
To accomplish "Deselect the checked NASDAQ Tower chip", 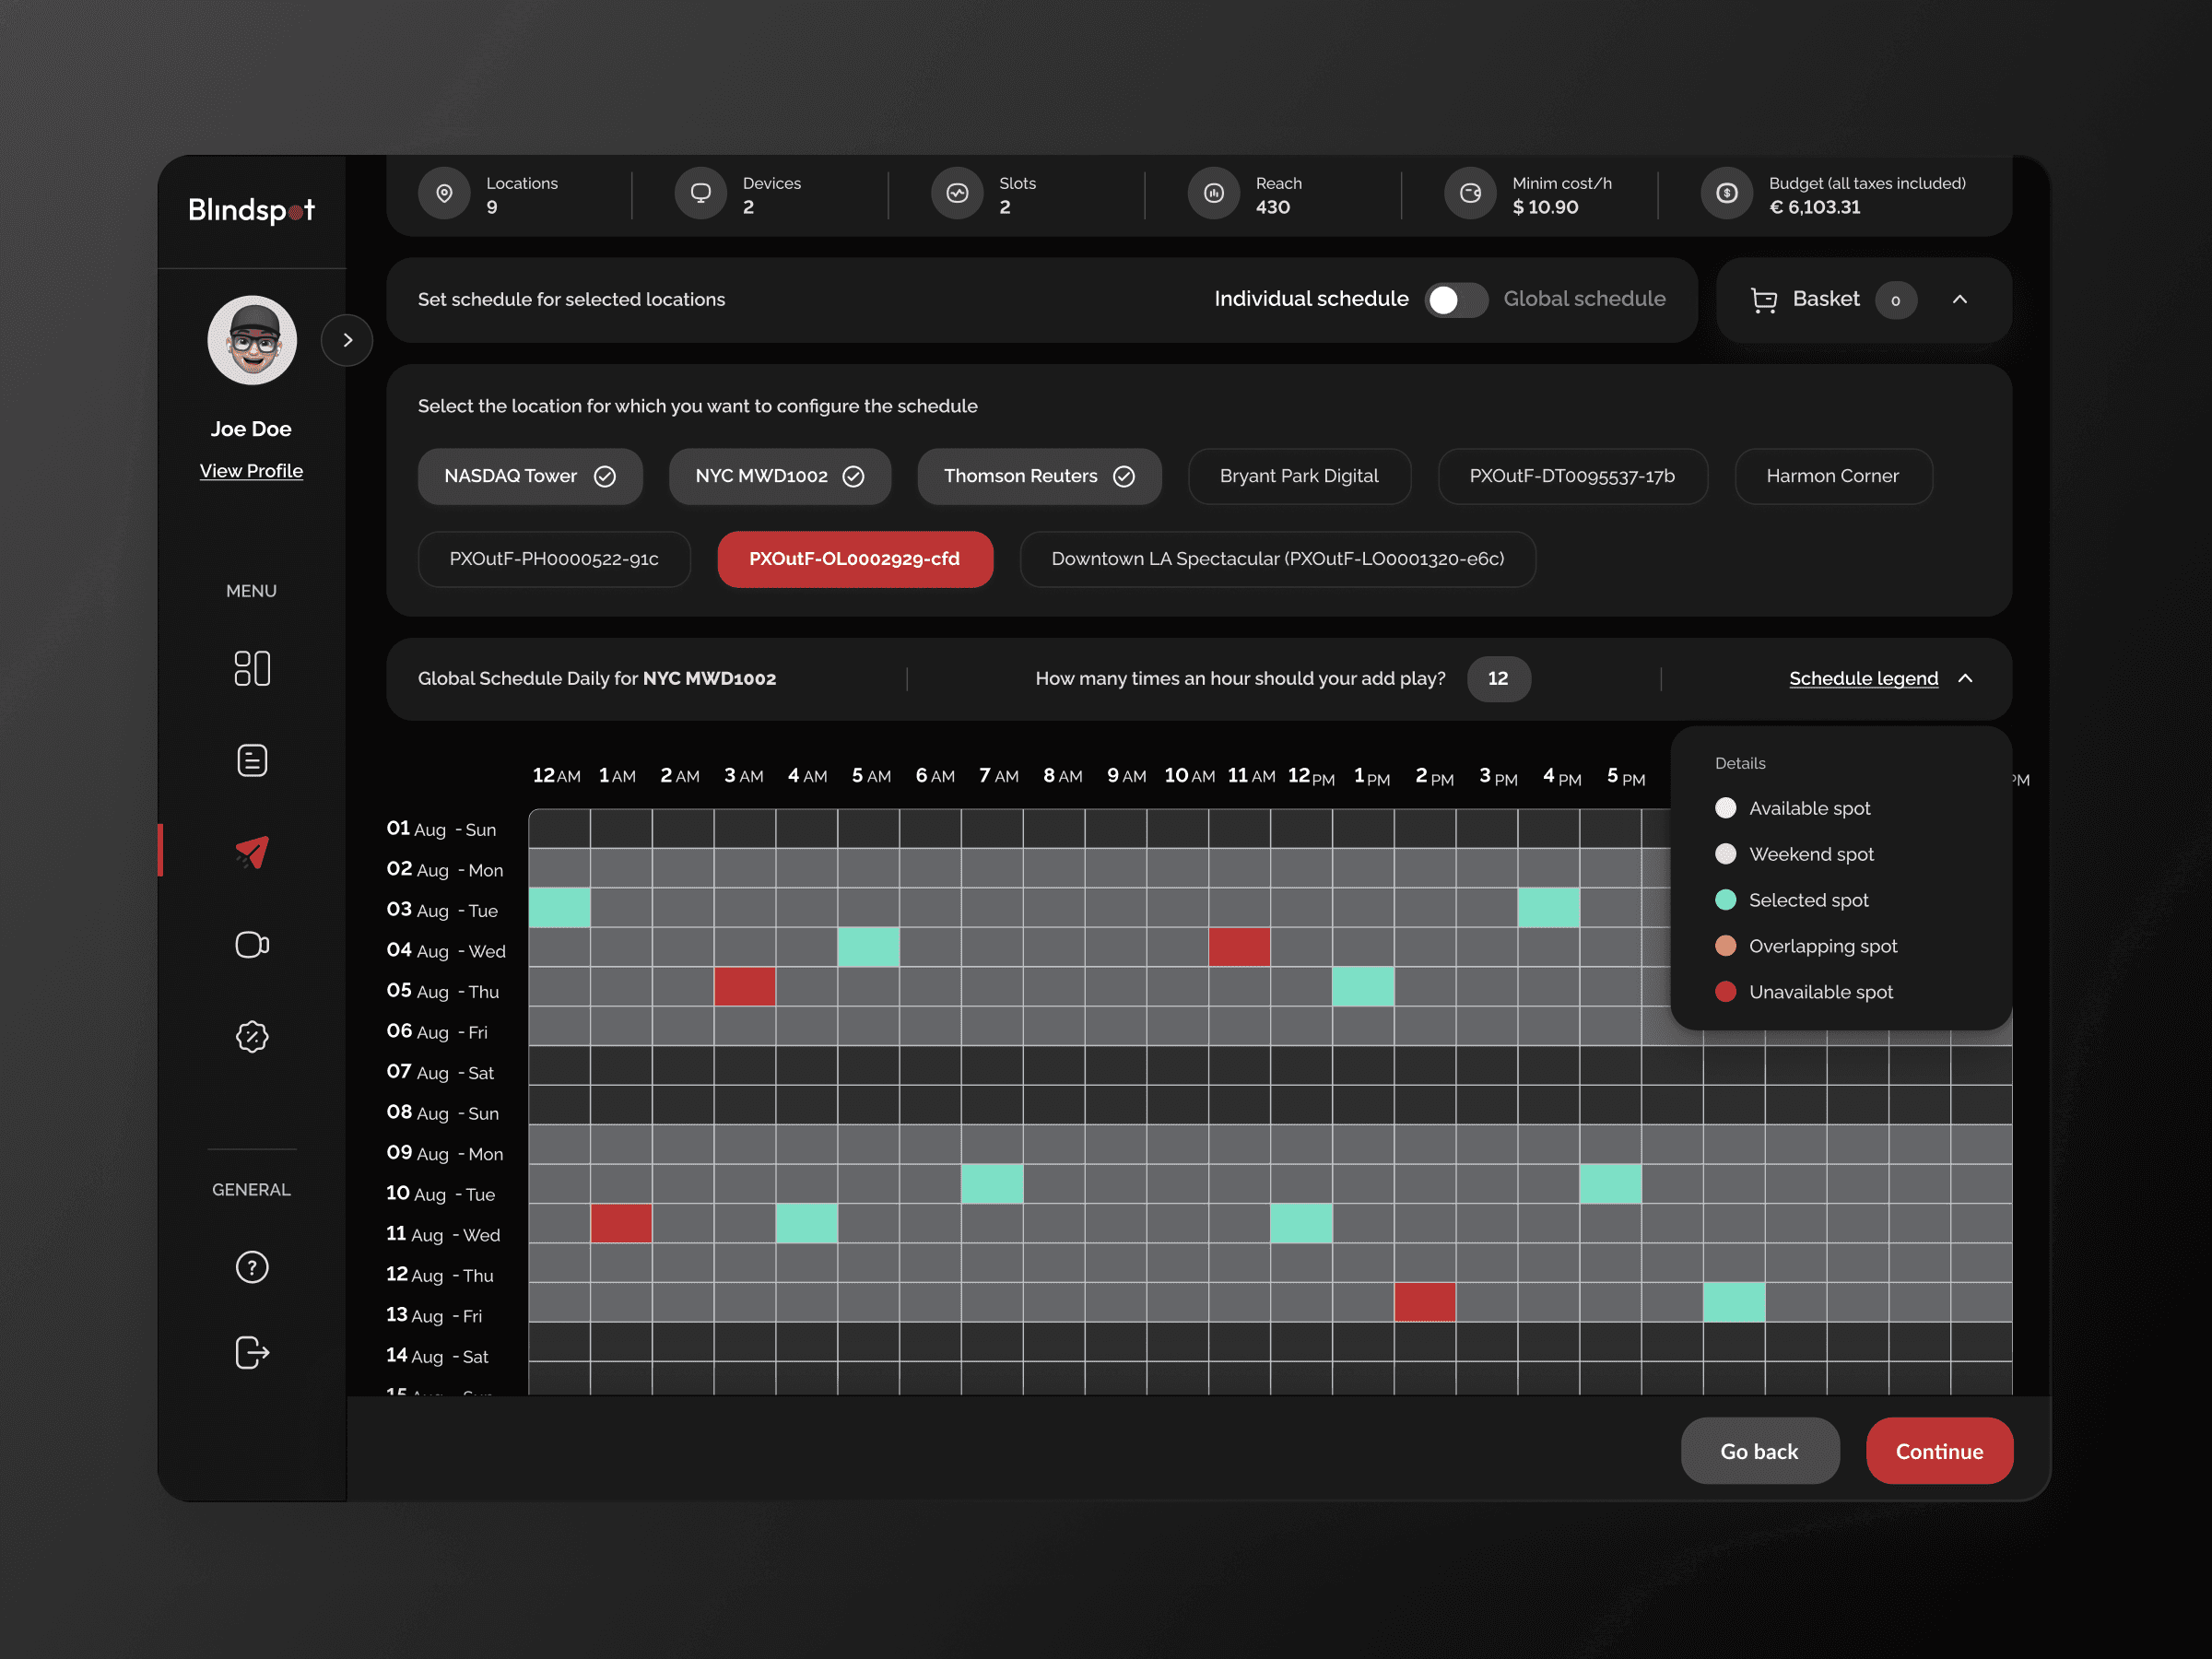I will click(x=529, y=476).
